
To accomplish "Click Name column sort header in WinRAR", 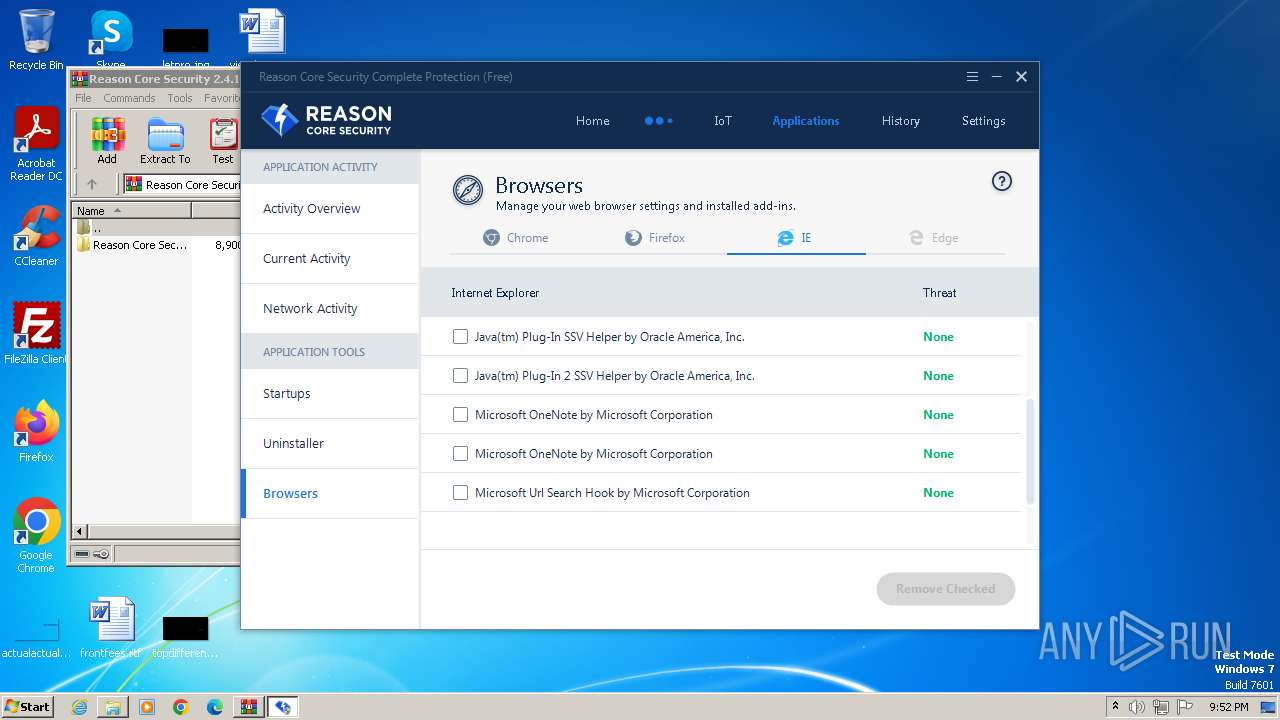I will (131, 211).
